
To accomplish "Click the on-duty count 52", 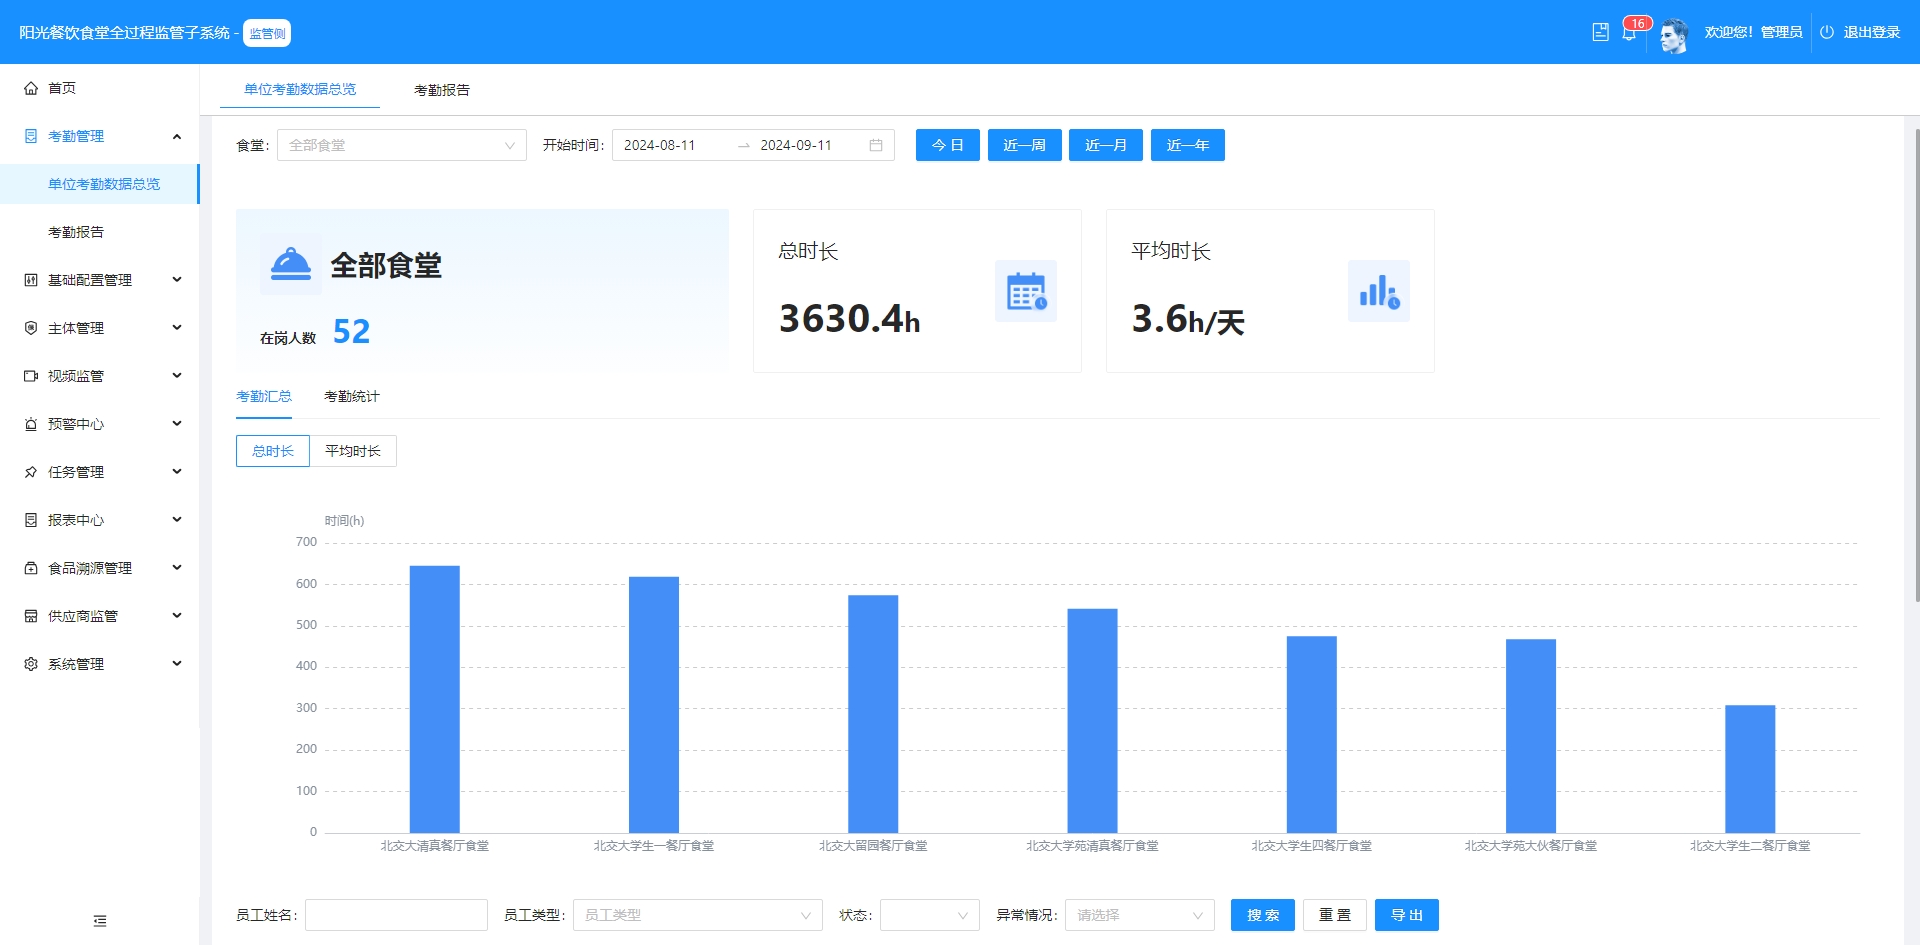I will (x=351, y=331).
